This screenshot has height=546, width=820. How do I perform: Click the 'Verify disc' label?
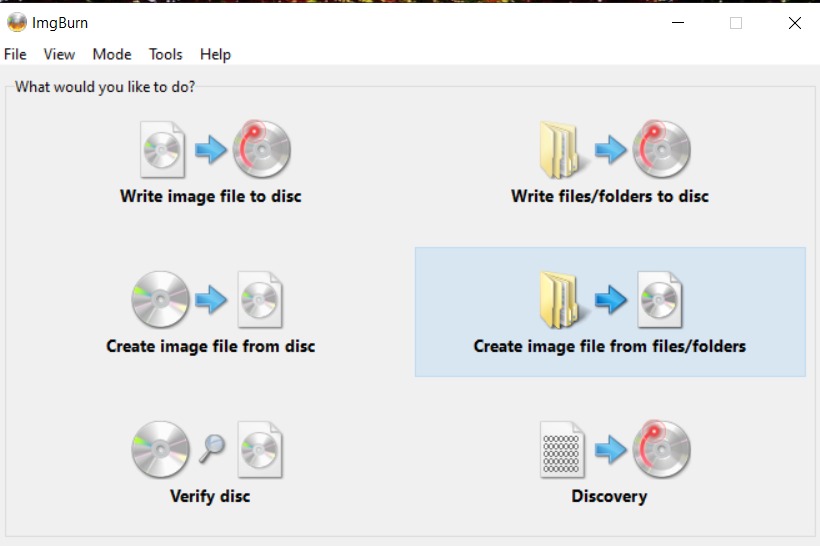pyautogui.click(x=210, y=496)
